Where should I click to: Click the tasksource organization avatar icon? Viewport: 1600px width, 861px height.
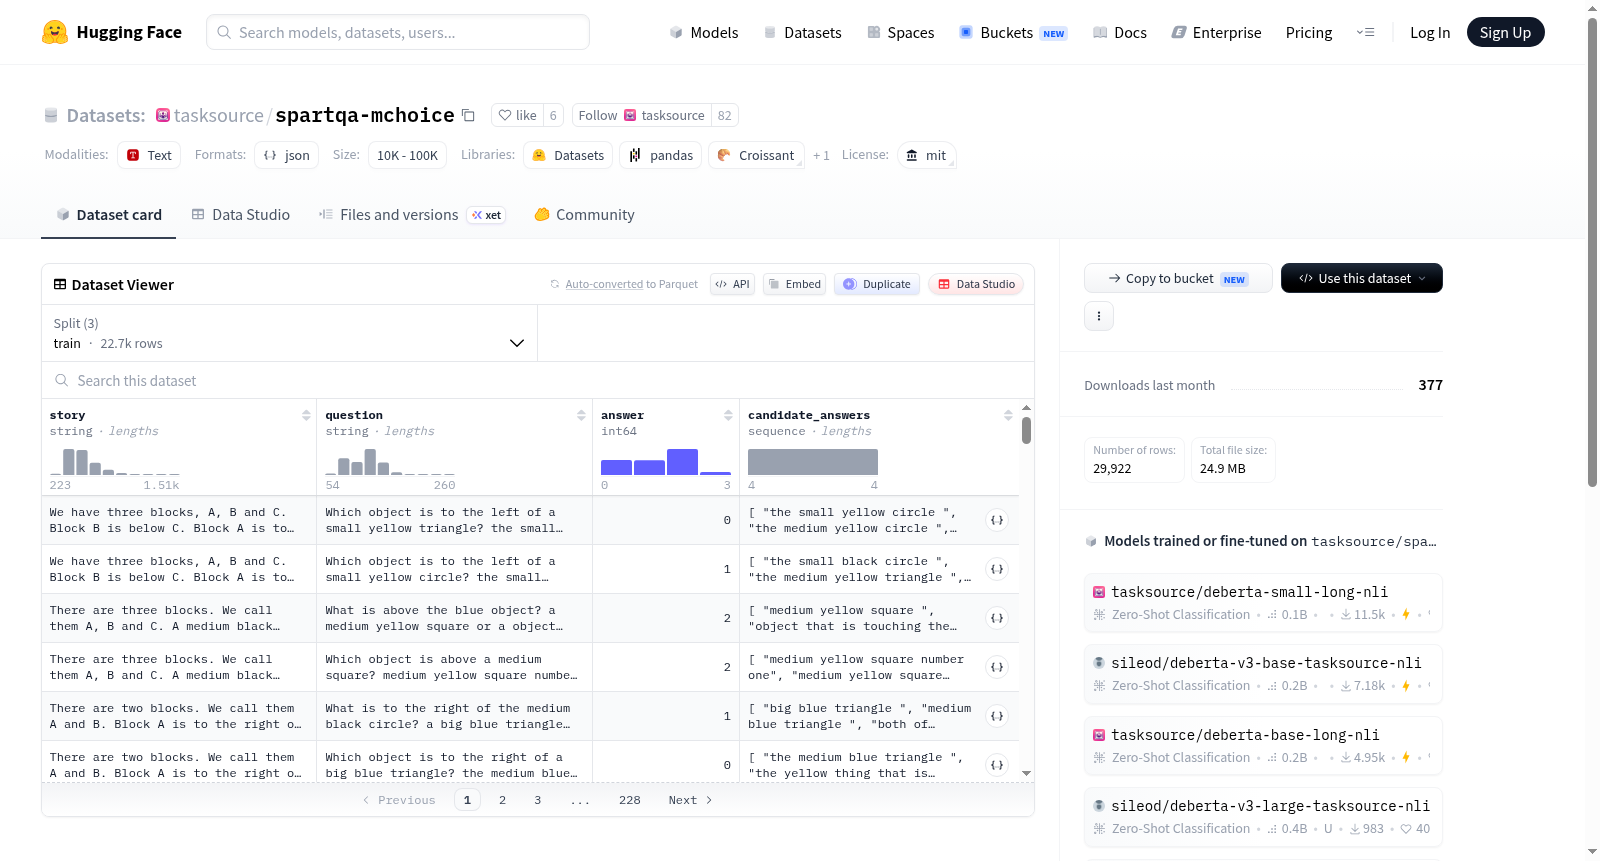click(x=163, y=115)
